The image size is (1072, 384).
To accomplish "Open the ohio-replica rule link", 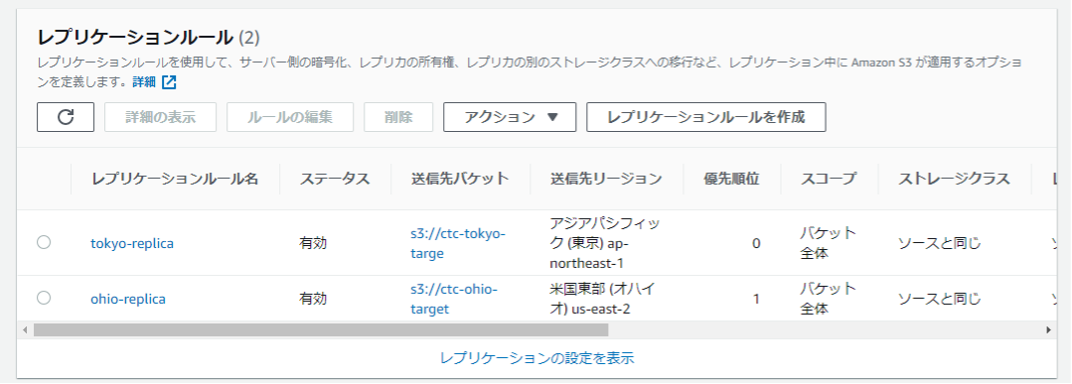I will 128,299.
